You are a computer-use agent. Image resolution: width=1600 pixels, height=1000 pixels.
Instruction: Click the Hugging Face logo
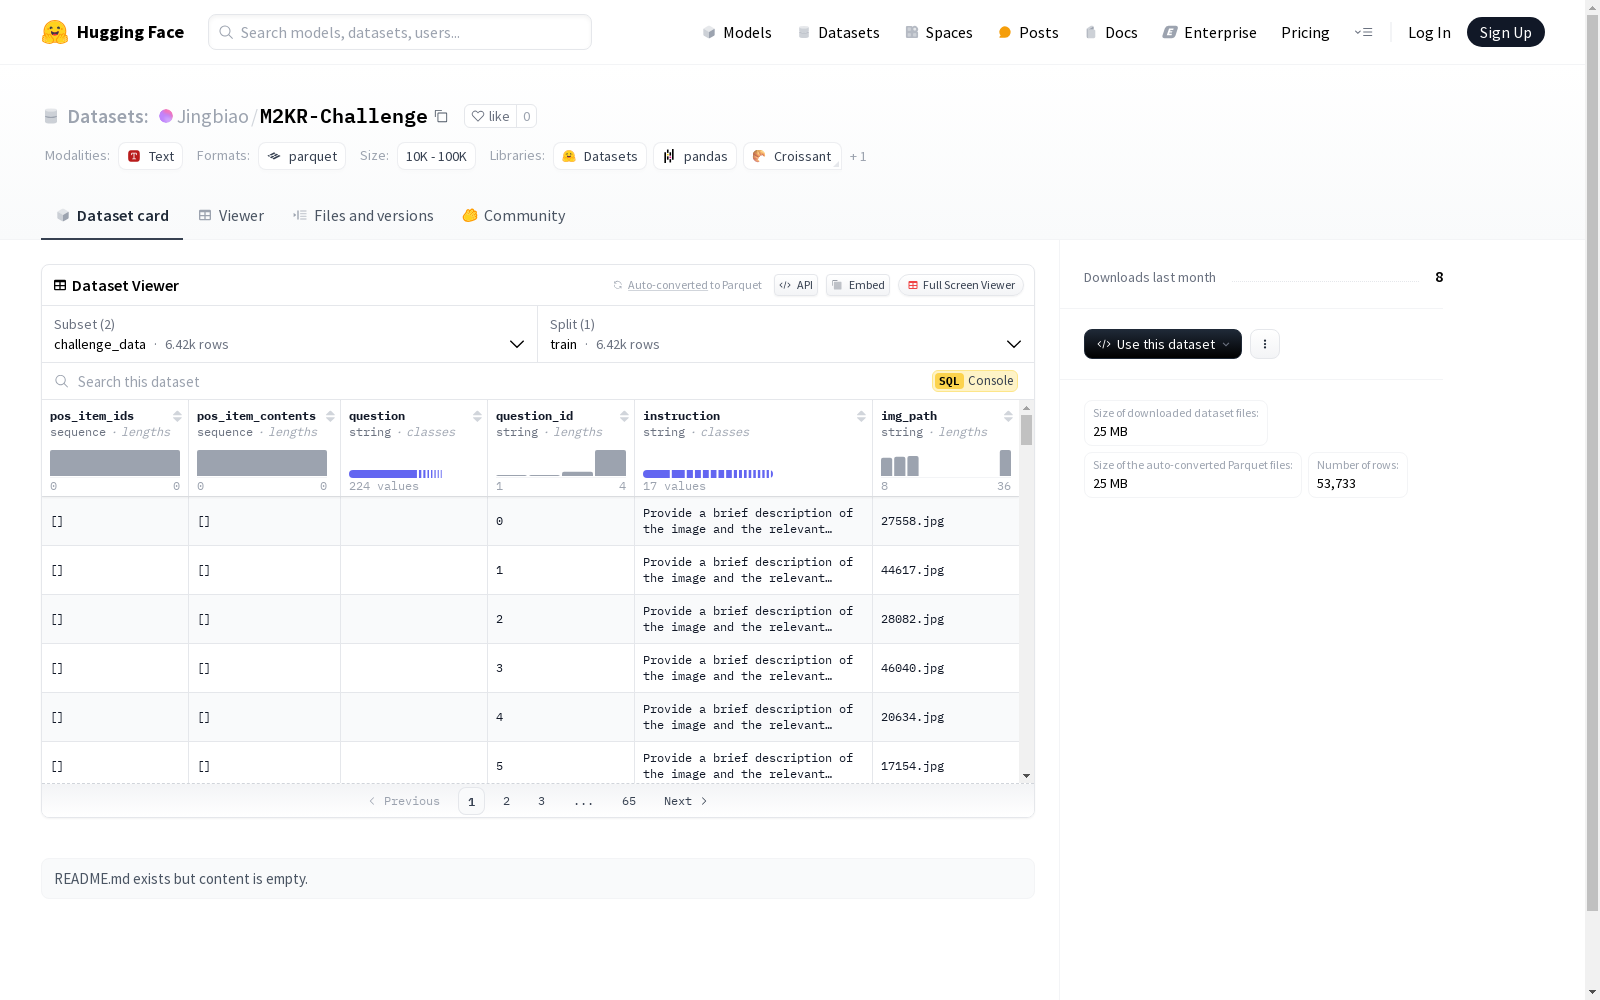pos(113,32)
